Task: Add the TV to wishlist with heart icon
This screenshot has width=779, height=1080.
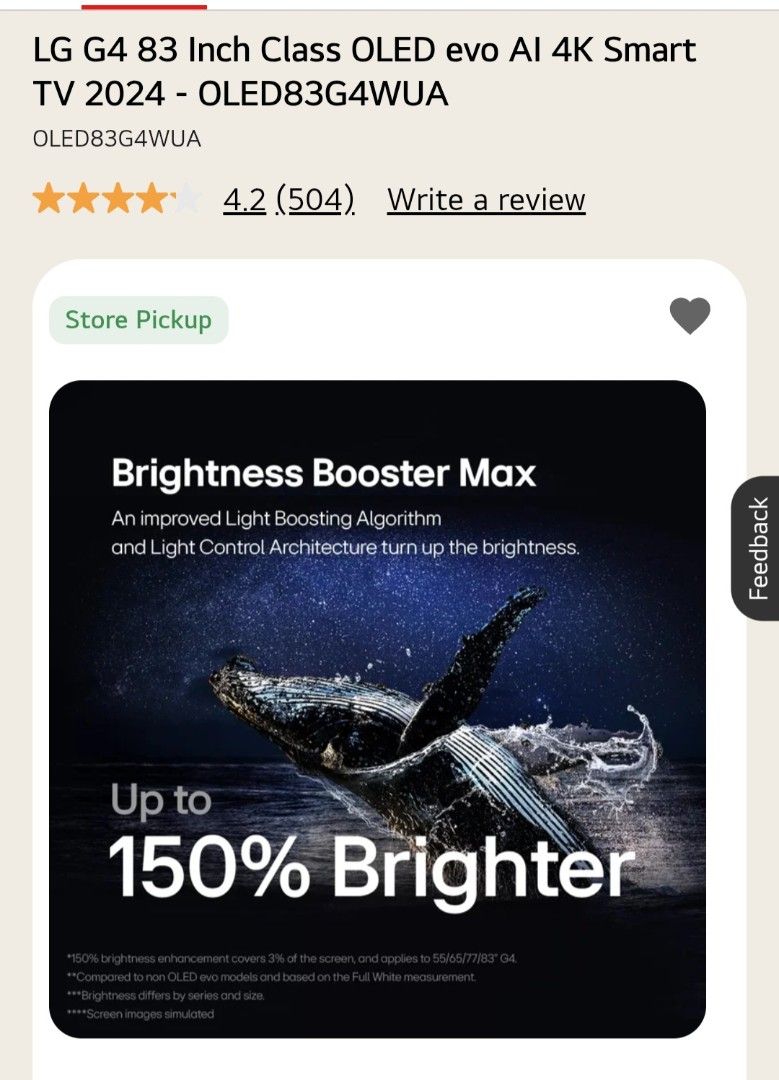Action: pos(689,317)
